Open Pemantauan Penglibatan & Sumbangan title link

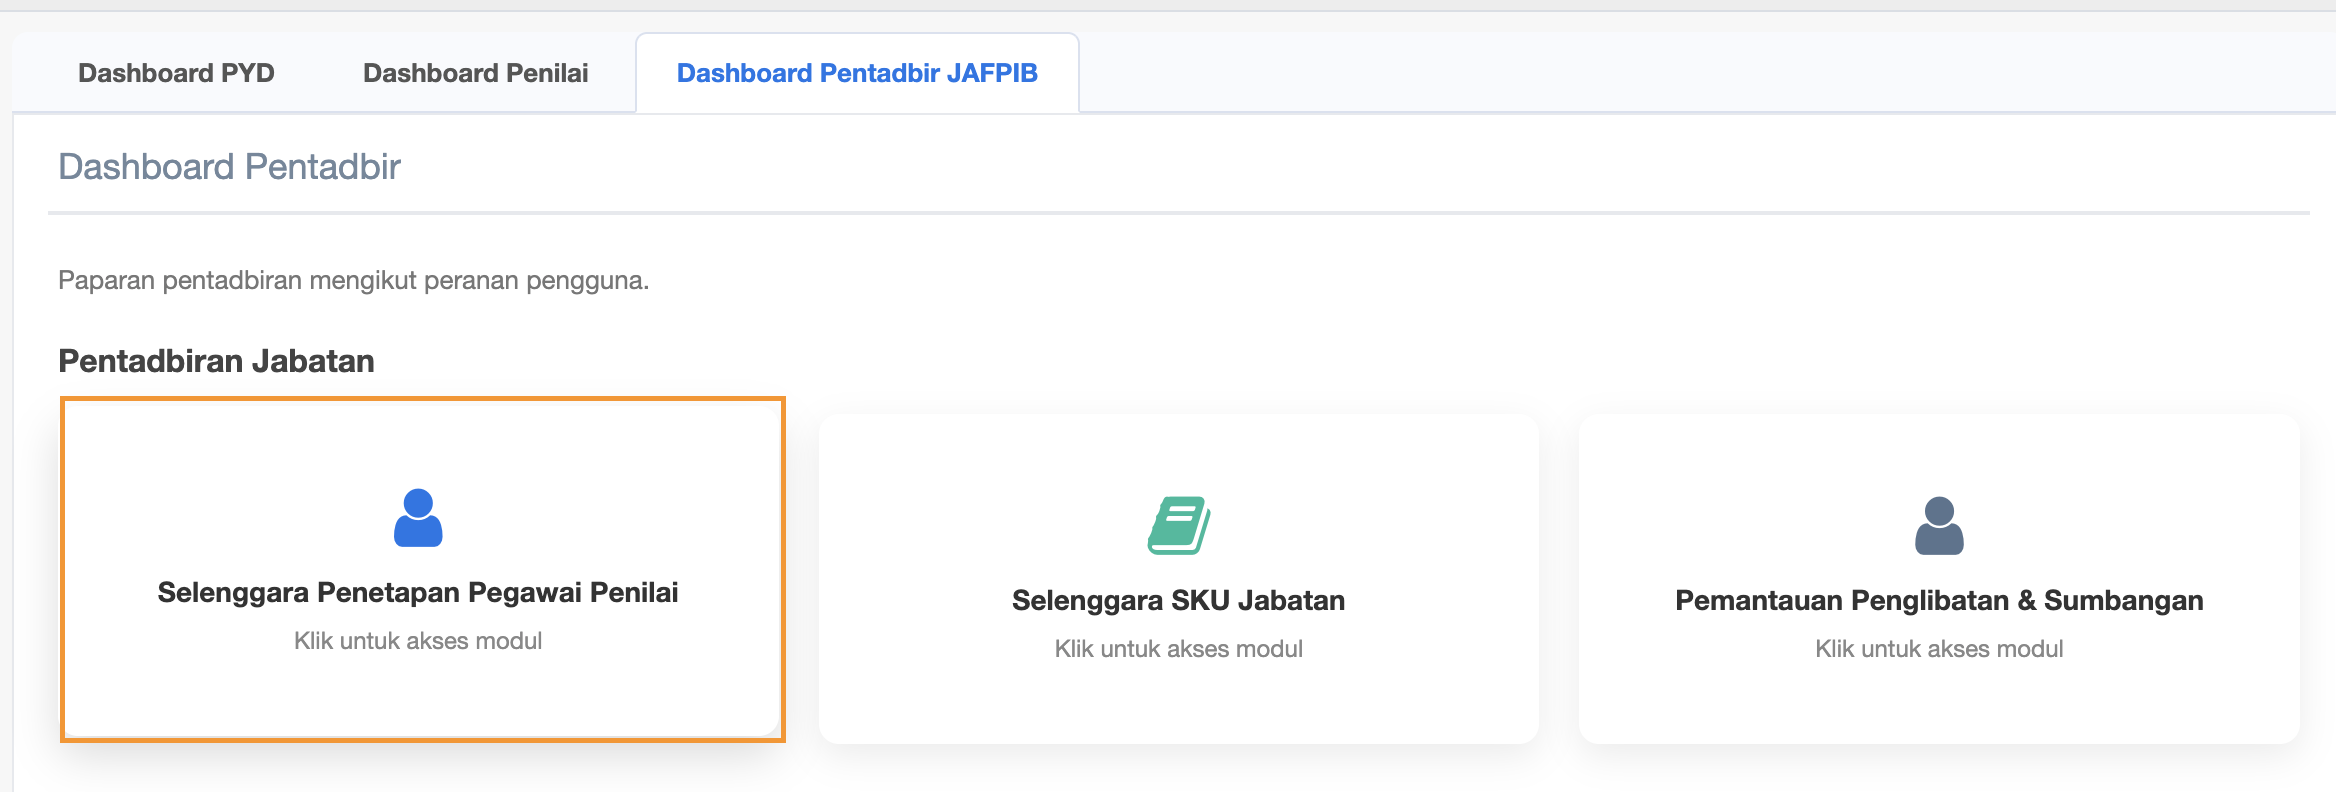point(1939,600)
